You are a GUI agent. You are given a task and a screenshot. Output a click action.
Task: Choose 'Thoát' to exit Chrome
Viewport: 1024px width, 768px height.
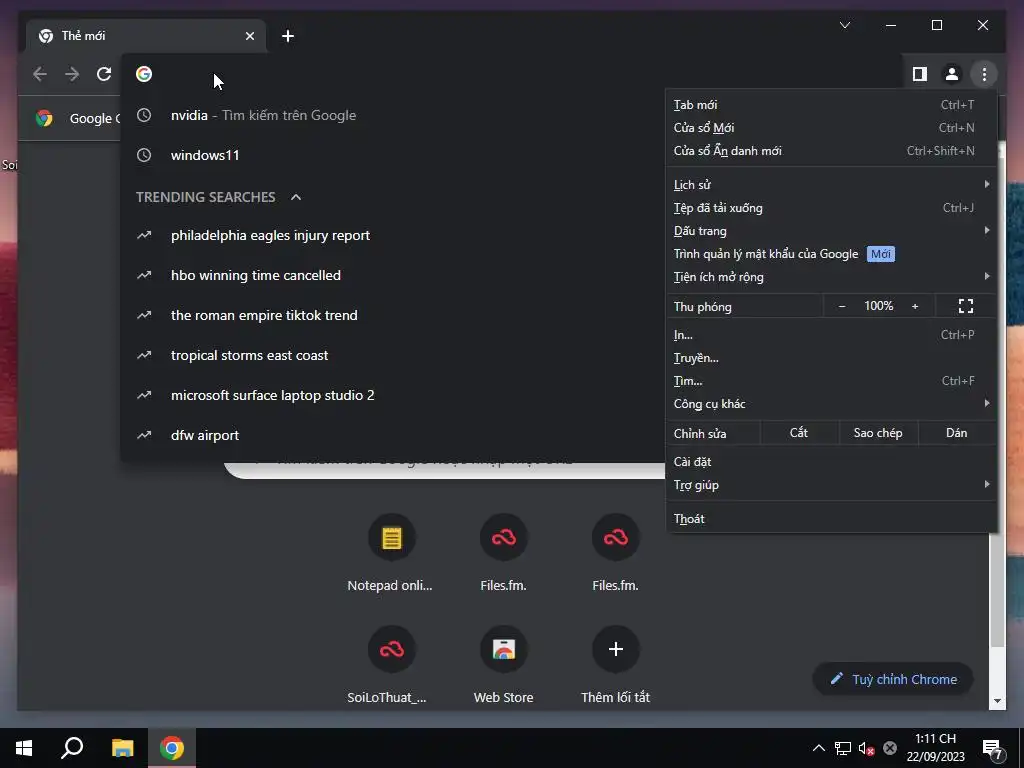pos(831,519)
